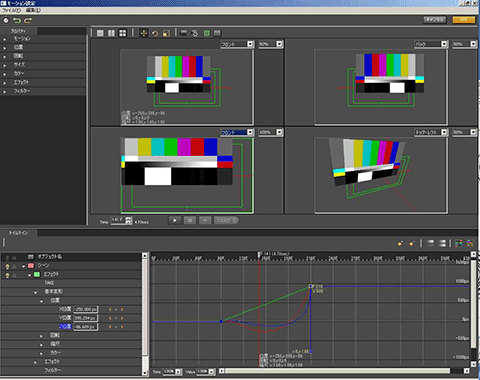The height and width of the screenshot is (380, 480).
Task: Open Time 100% dropdown below graph
Action: pyautogui.click(x=178, y=371)
